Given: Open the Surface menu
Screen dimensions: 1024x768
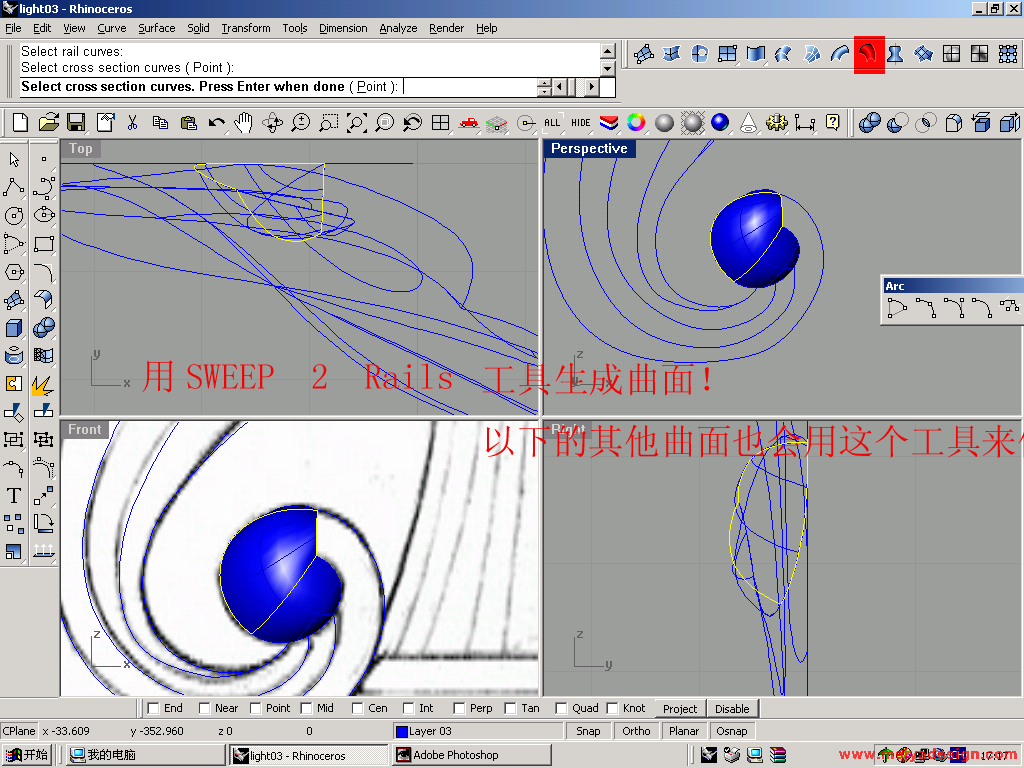Looking at the screenshot, I should click(x=157, y=28).
